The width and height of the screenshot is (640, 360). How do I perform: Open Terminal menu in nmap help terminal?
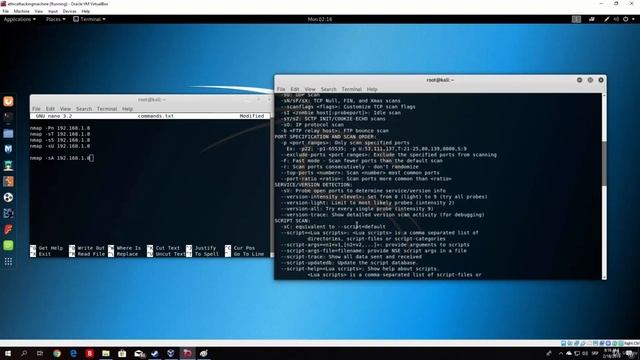tap(351, 89)
